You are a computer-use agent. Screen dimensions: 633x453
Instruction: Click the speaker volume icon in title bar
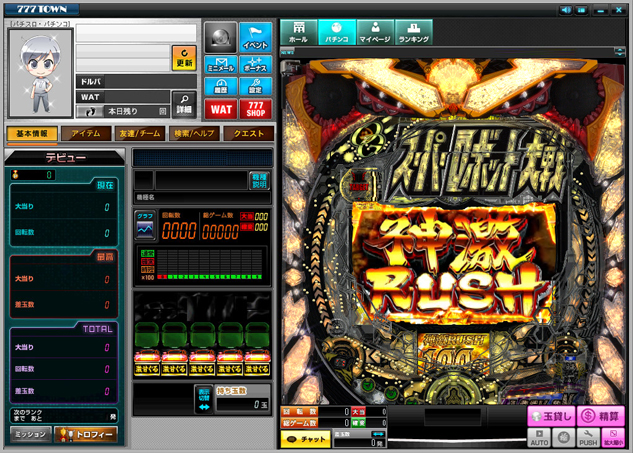coord(566,10)
